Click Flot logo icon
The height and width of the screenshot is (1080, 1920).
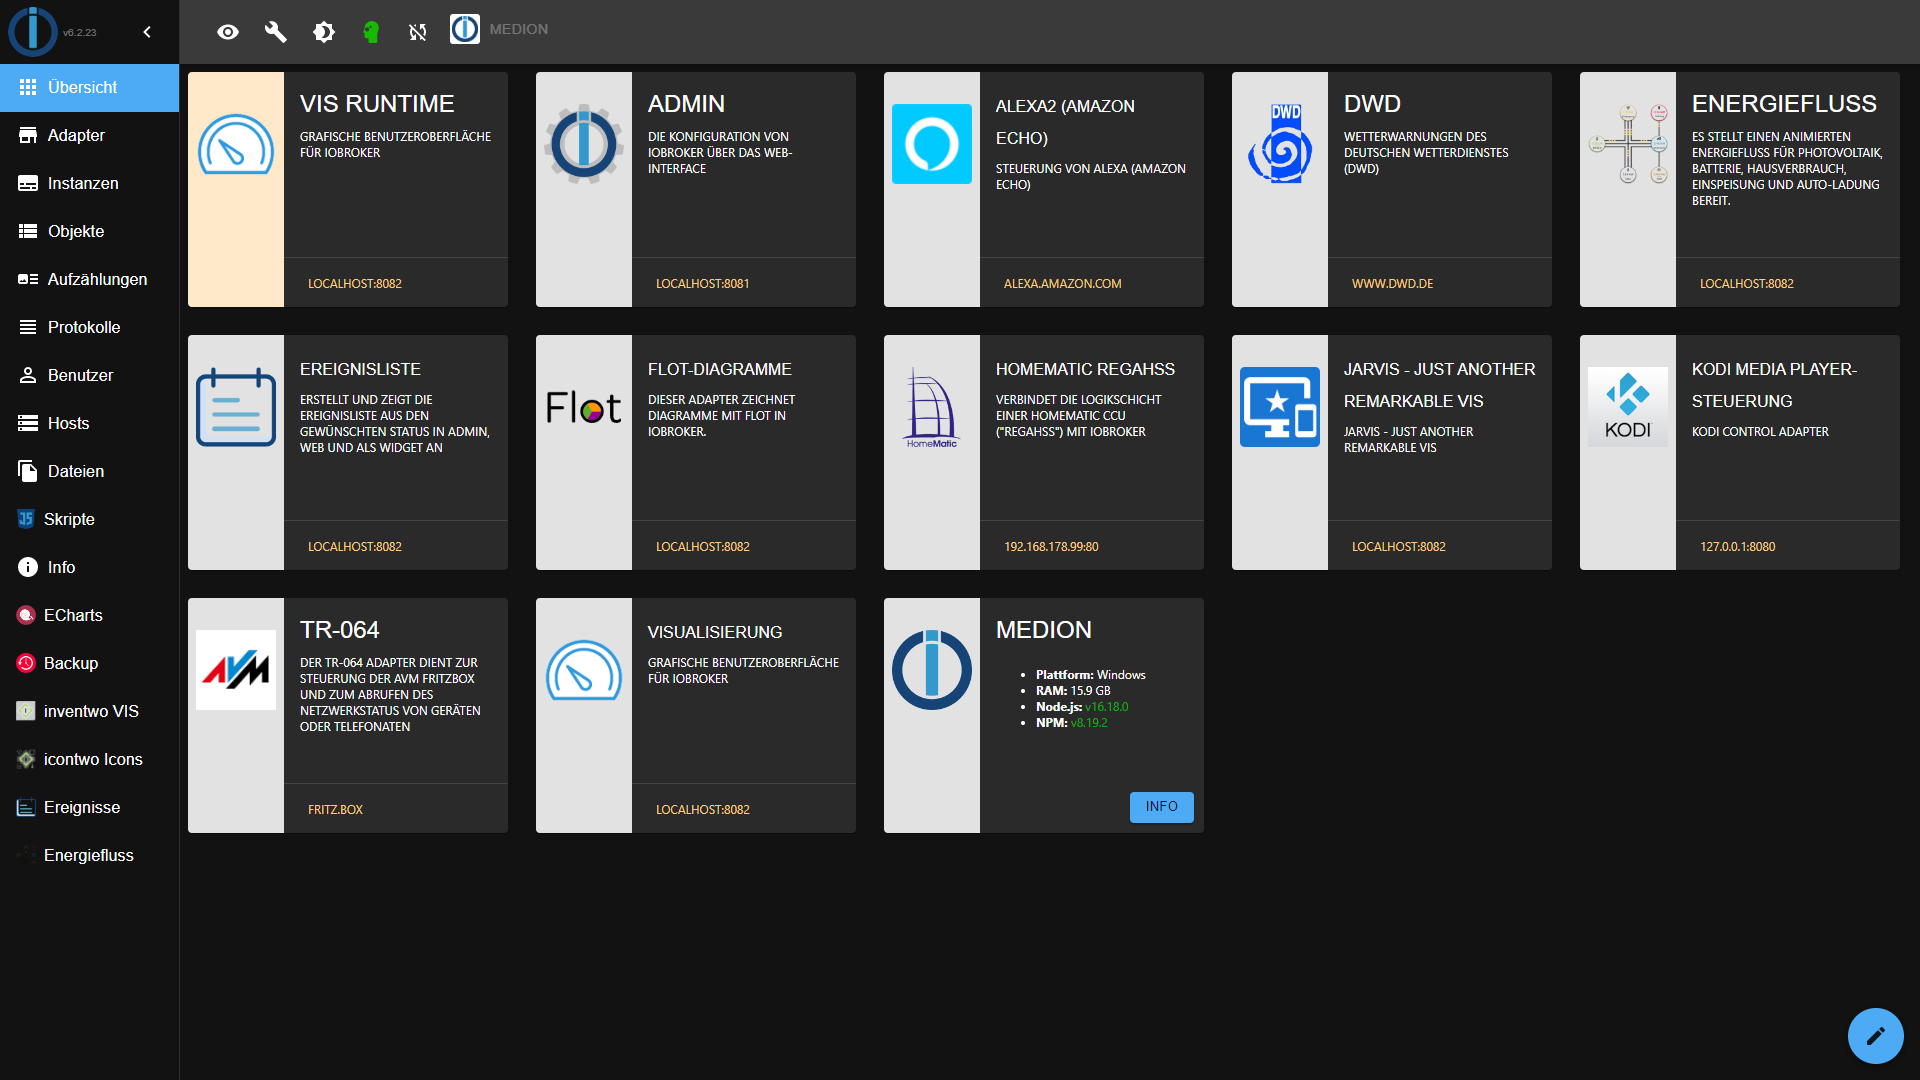[x=584, y=407]
